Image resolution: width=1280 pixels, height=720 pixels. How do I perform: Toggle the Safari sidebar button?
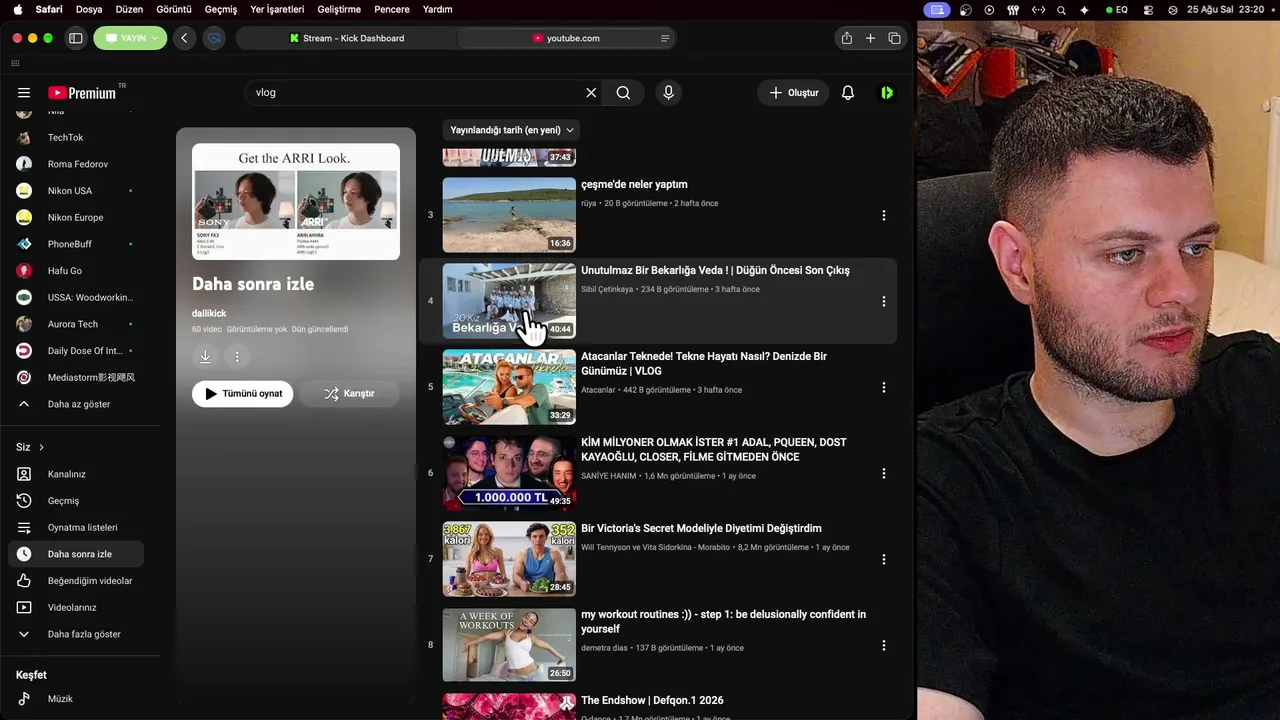(x=75, y=38)
